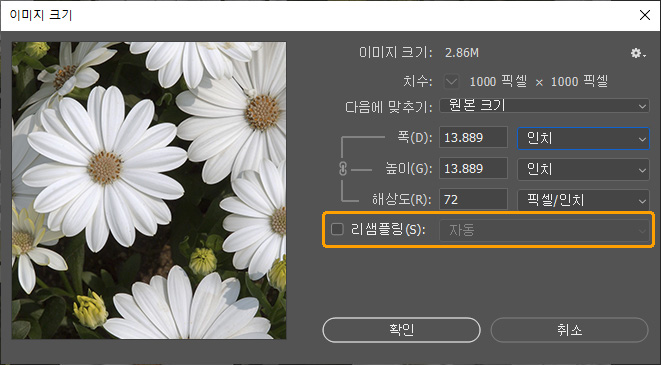Enable the 리샘플링(S) checkbox

[337, 229]
